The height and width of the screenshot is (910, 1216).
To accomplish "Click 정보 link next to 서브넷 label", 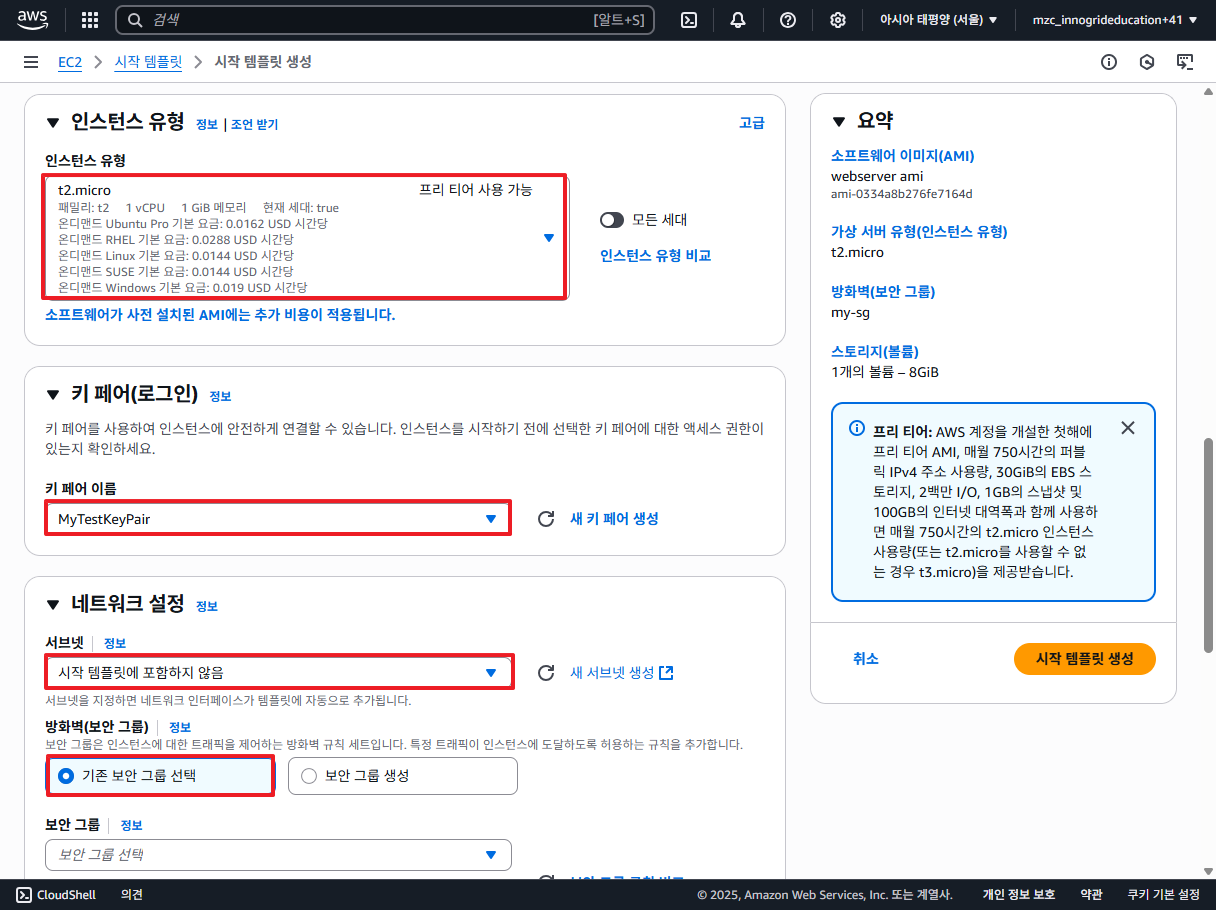I will click(115, 643).
